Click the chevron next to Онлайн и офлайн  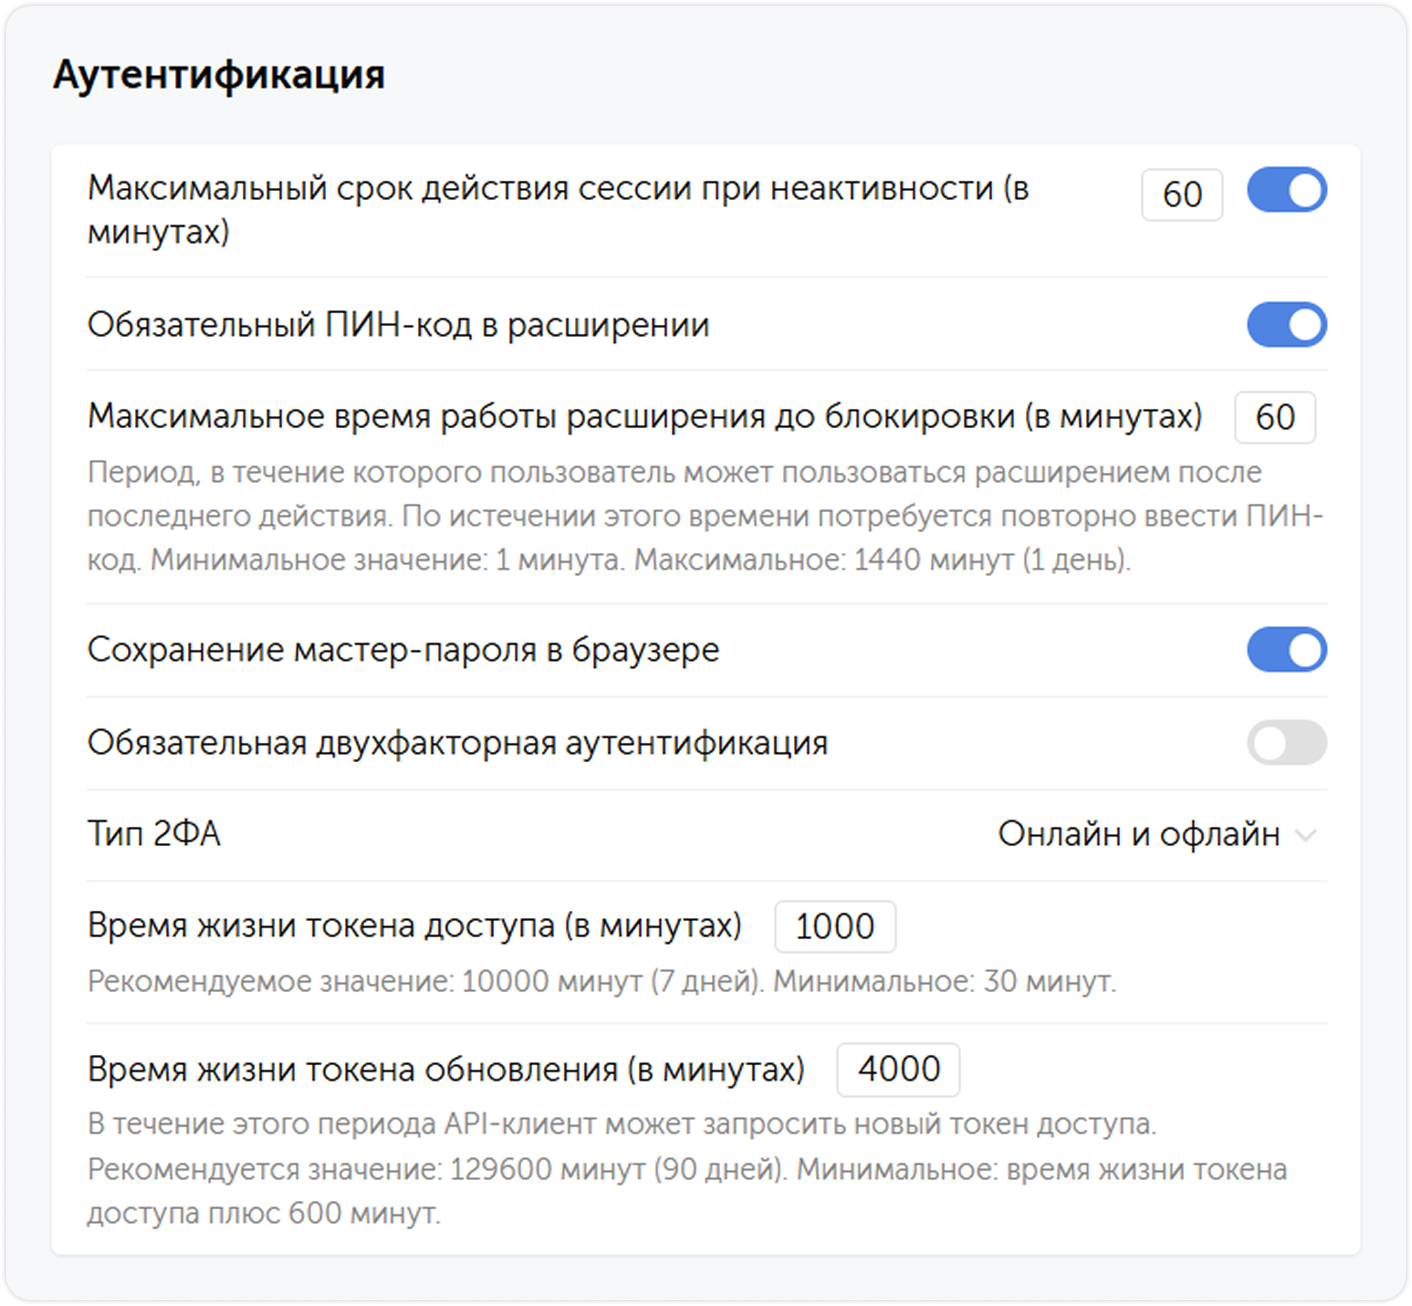[x=1305, y=834]
